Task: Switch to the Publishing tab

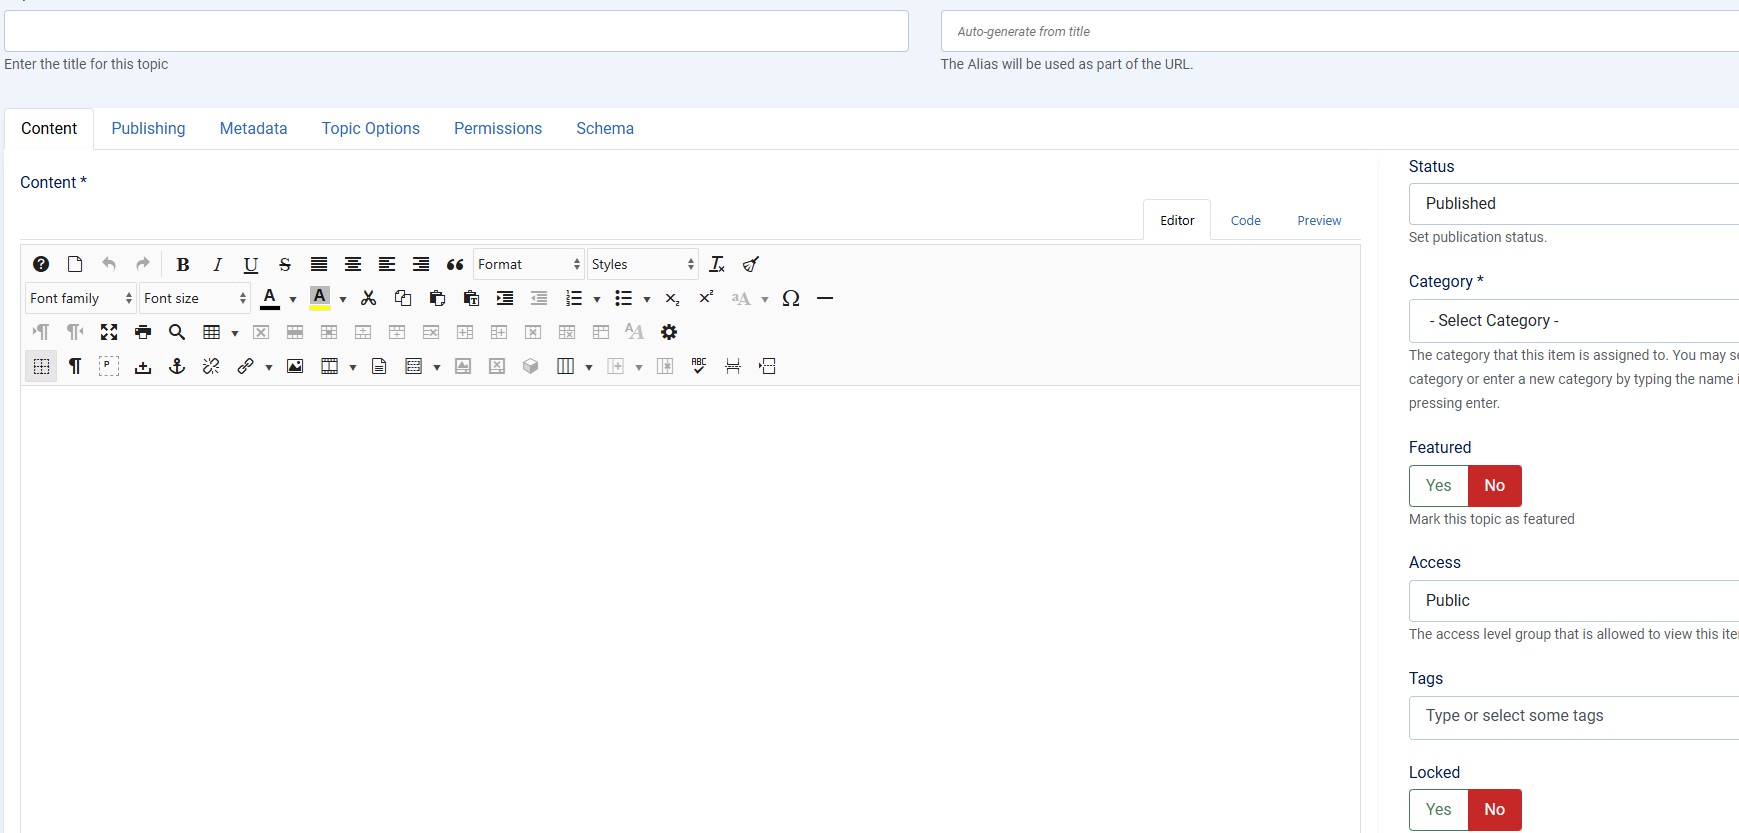Action: pyautogui.click(x=148, y=129)
